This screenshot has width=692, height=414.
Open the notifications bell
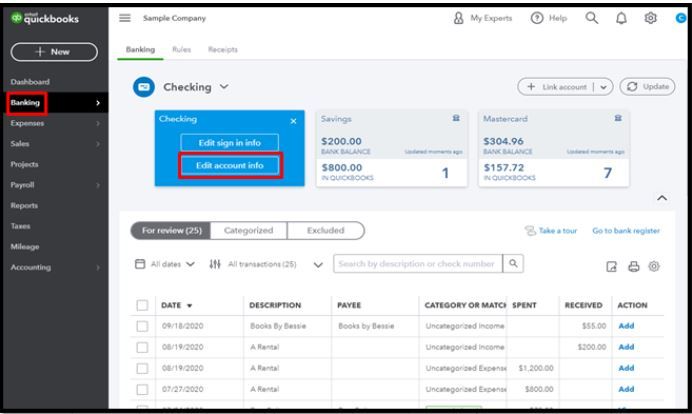[621, 18]
